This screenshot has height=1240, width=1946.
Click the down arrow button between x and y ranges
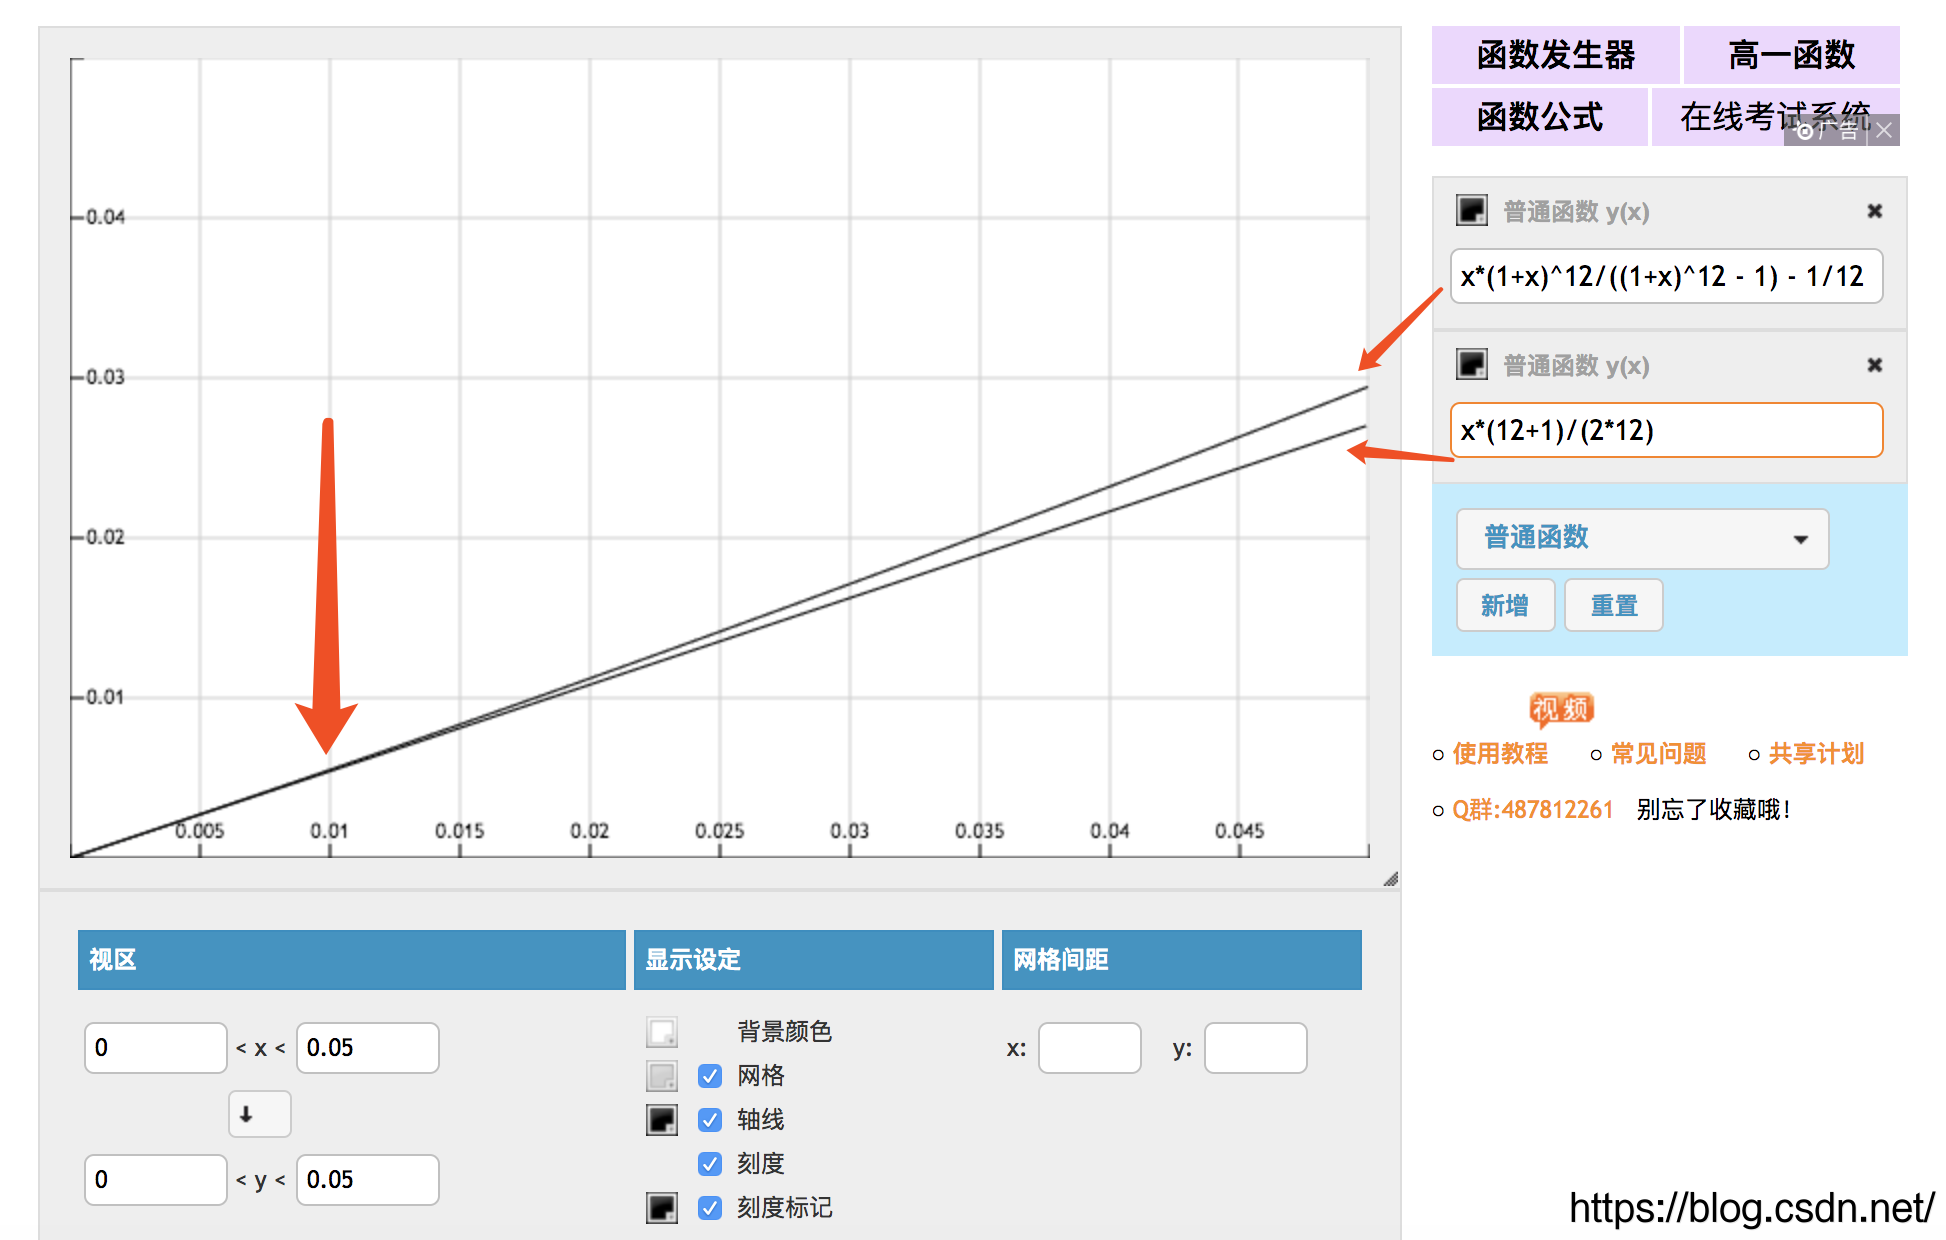(259, 1114)
